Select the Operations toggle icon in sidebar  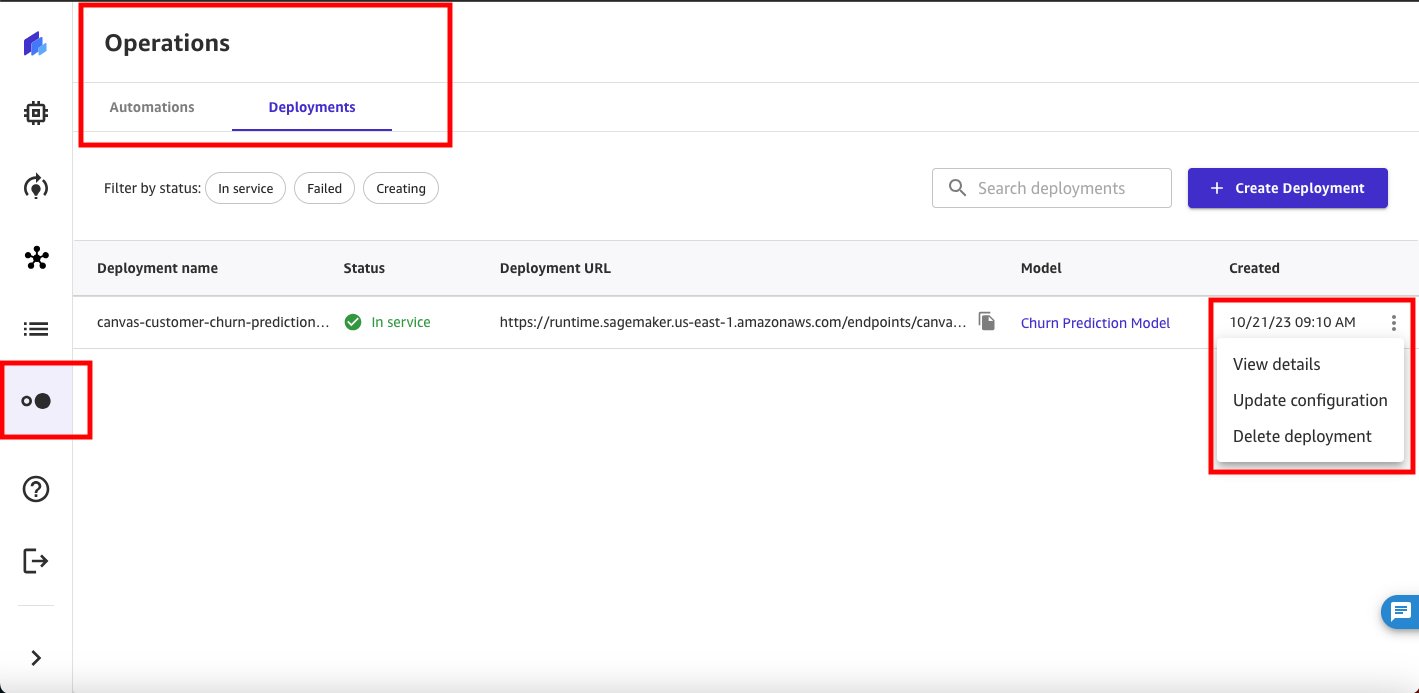tap(36, 401)
